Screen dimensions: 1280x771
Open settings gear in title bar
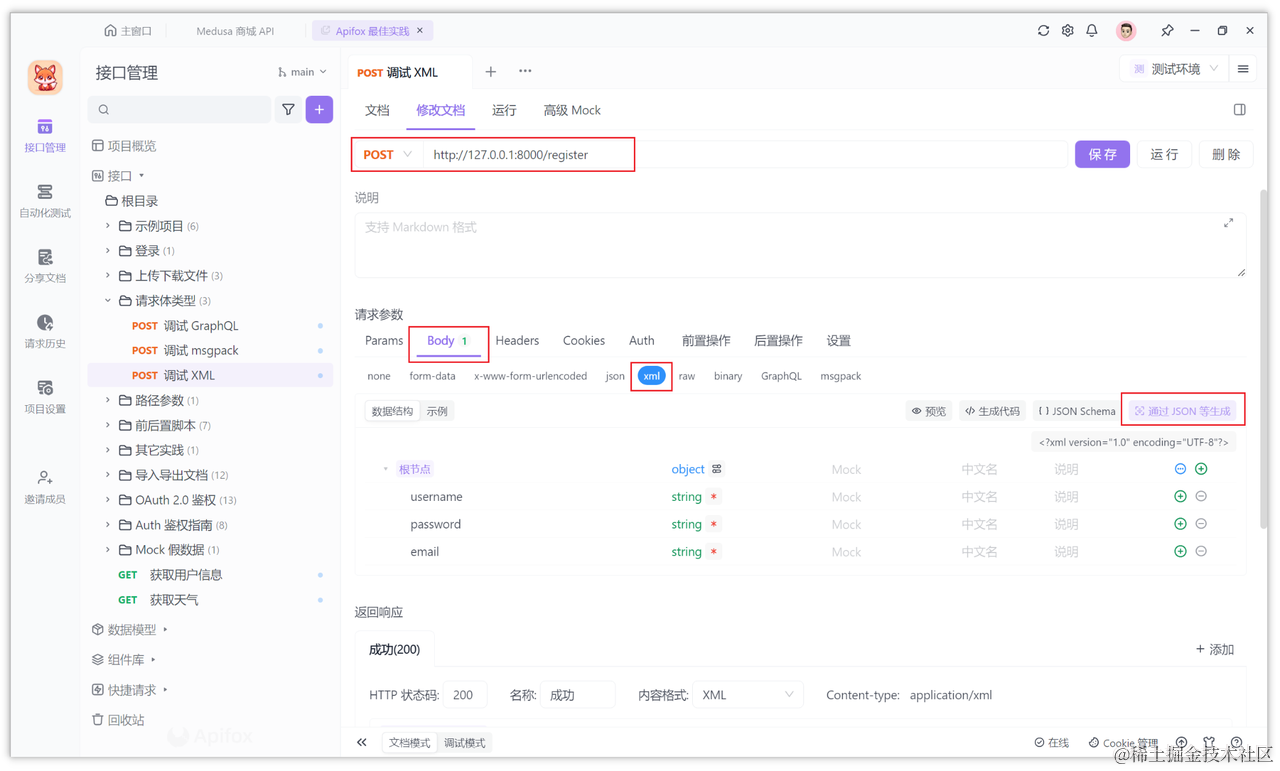tap(1067, 31)
